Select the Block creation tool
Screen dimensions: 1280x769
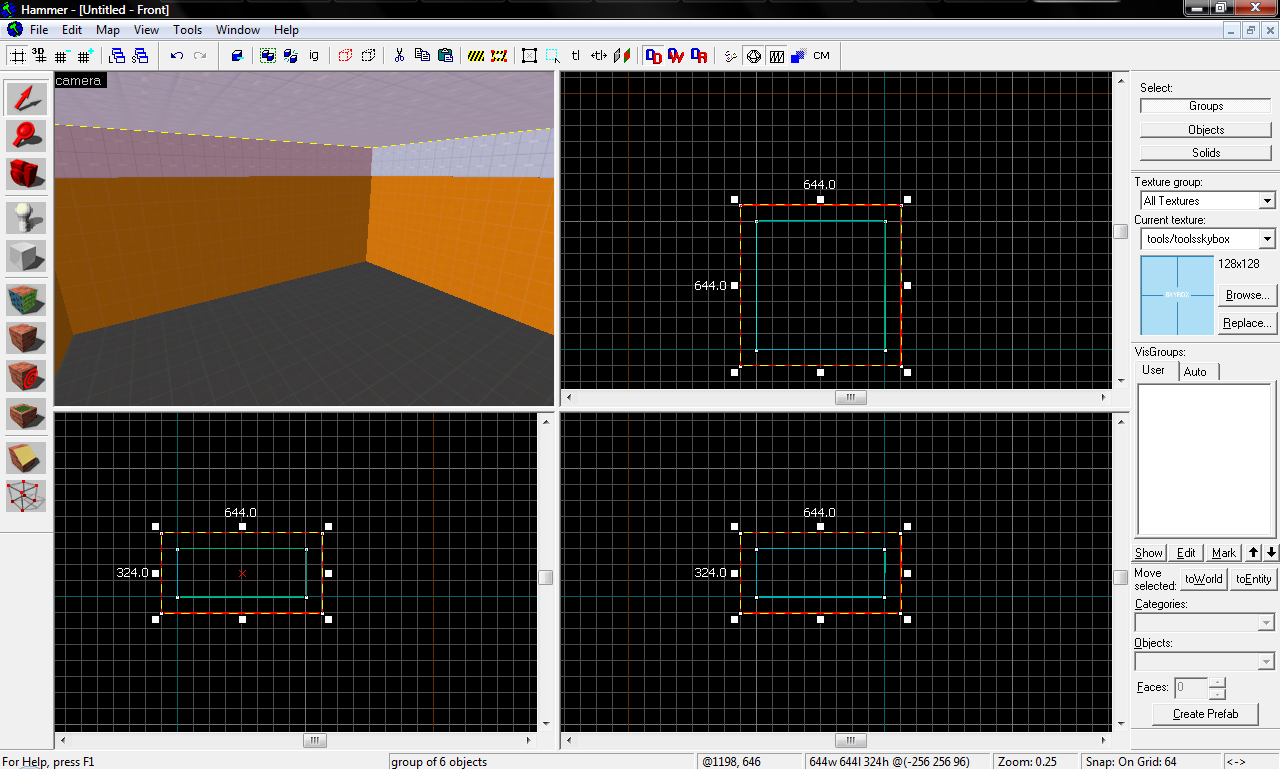pyautogui.click(x=26, y=256)
